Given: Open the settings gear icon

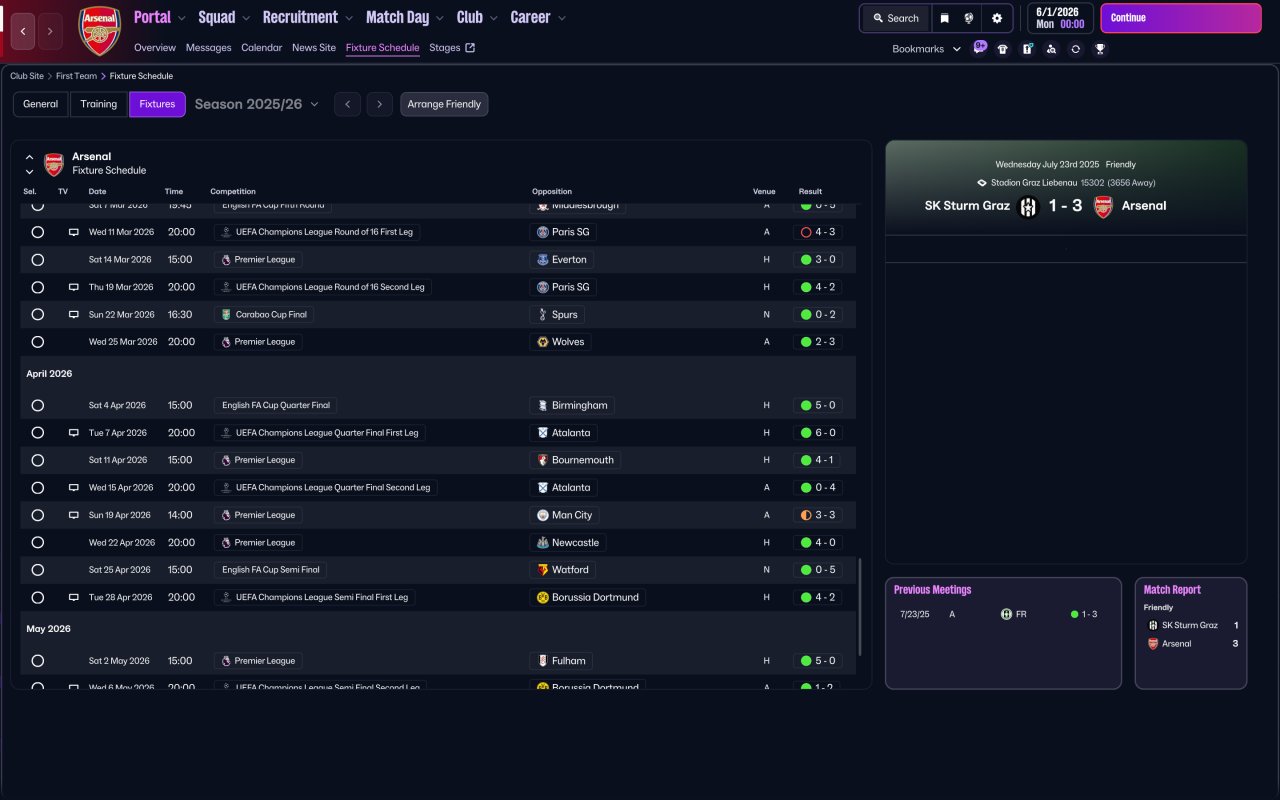Looking at the screenshot, I should [997, 18].
